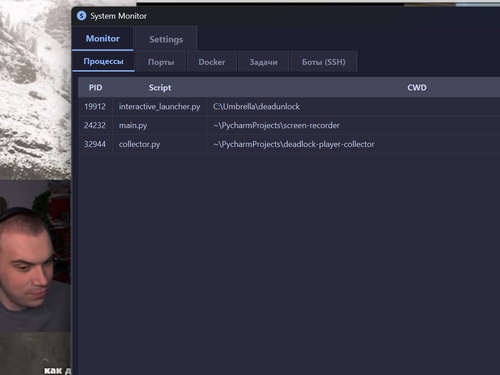Click the System Monitor app icon
Image resolution: width=500 pixels, height=375 pixels.
click(x=81, y=16)
